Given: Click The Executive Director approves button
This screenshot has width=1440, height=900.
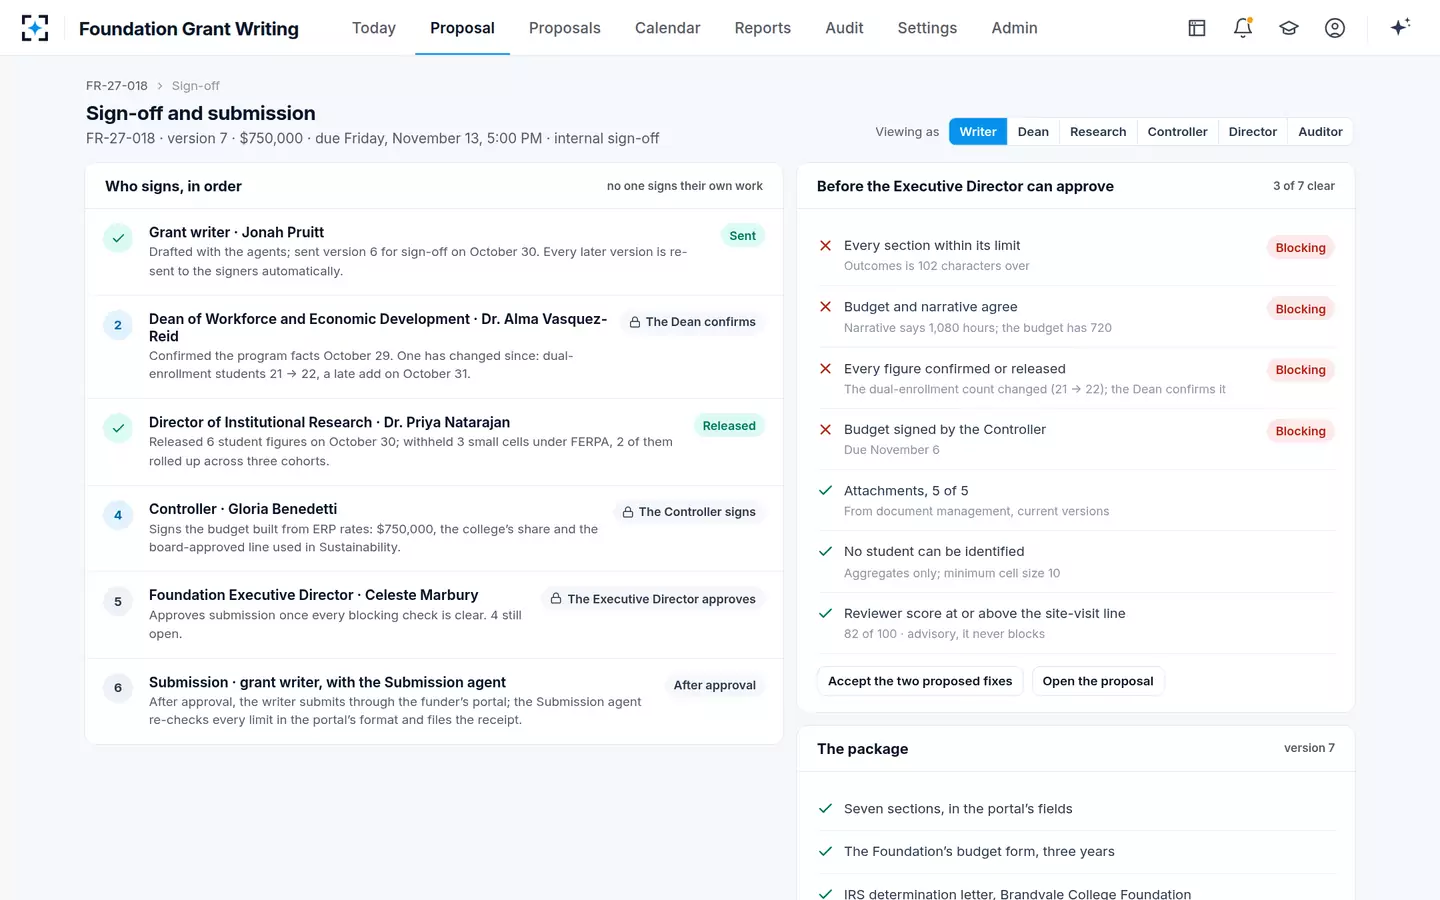Looking at the screenshot, I should (x=653, y=599).
